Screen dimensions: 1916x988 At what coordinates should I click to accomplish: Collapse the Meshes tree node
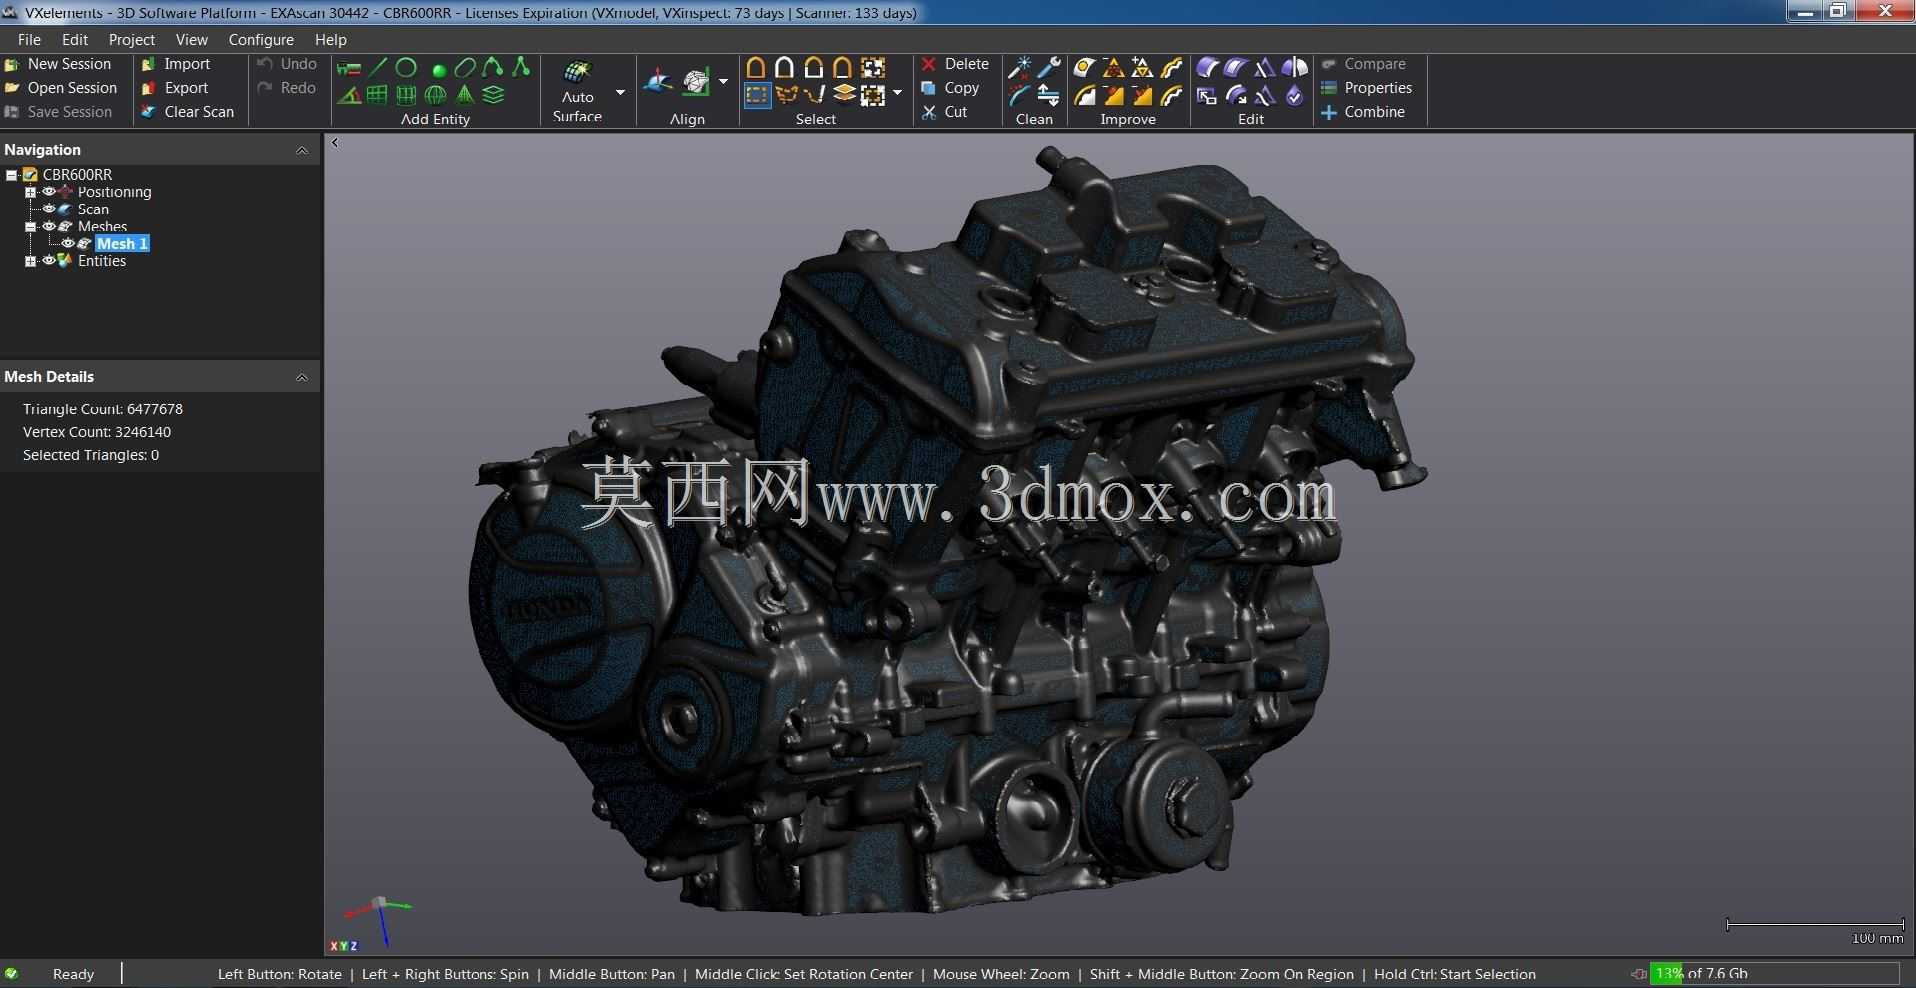click(30, 226)
